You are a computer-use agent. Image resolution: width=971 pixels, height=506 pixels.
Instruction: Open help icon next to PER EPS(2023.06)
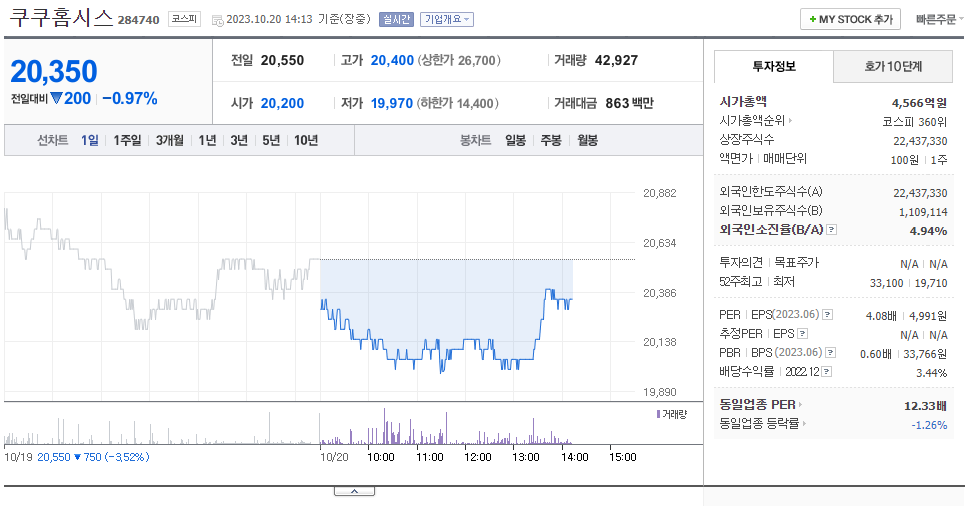pyautogui.click(x=827, y=315)
